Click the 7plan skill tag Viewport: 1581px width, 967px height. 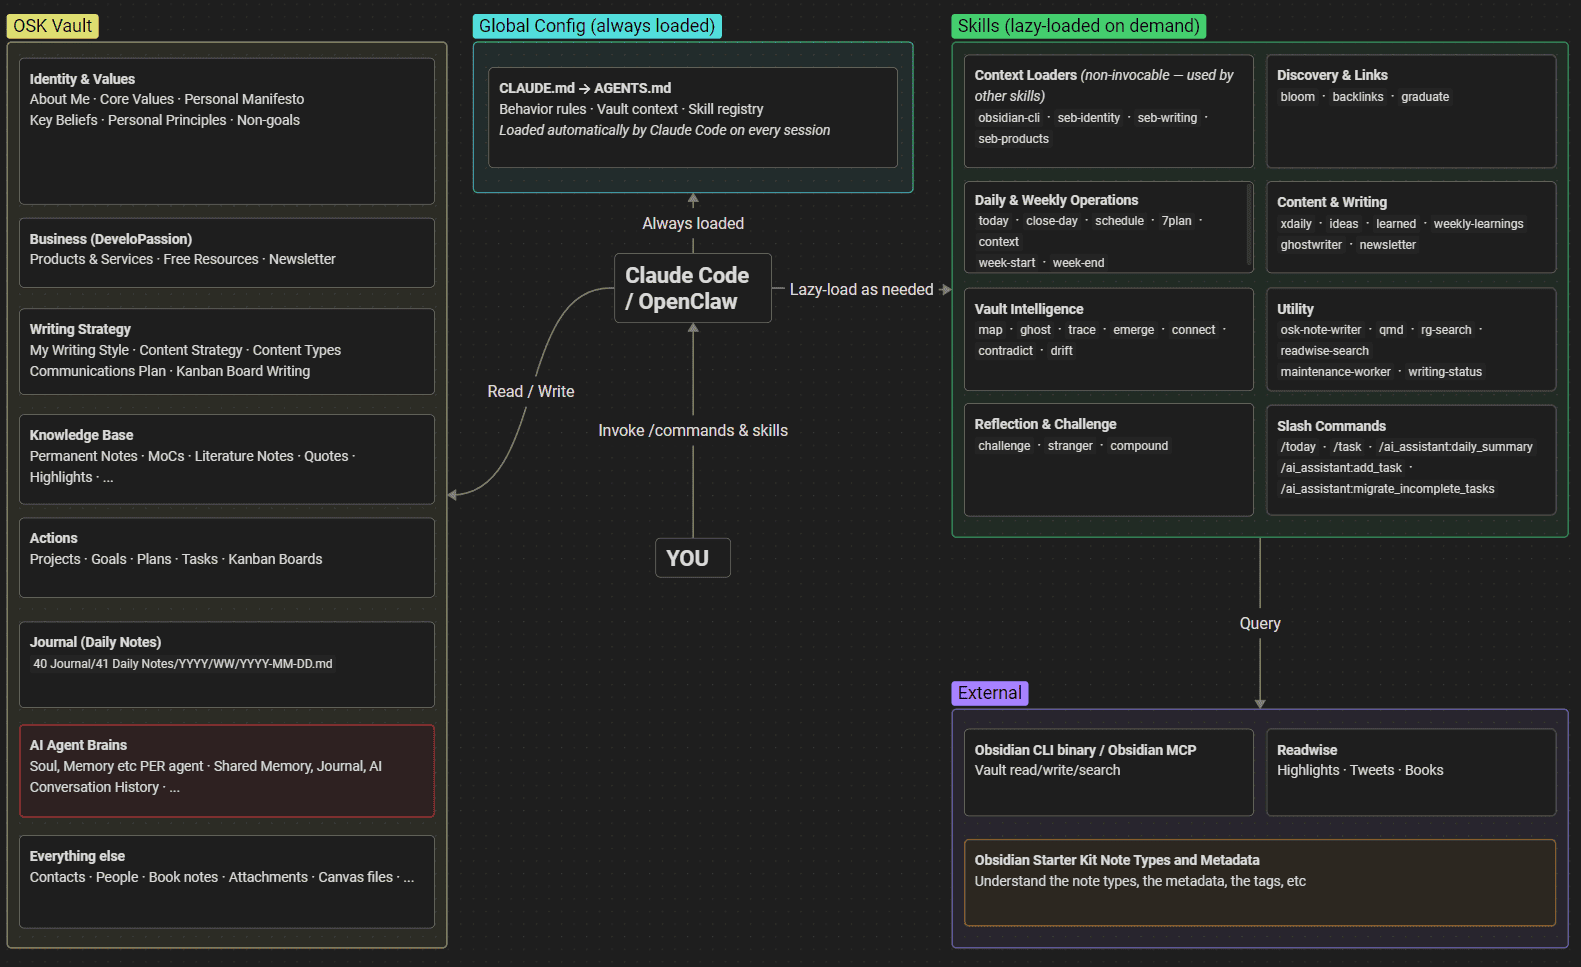point(1176,221)
